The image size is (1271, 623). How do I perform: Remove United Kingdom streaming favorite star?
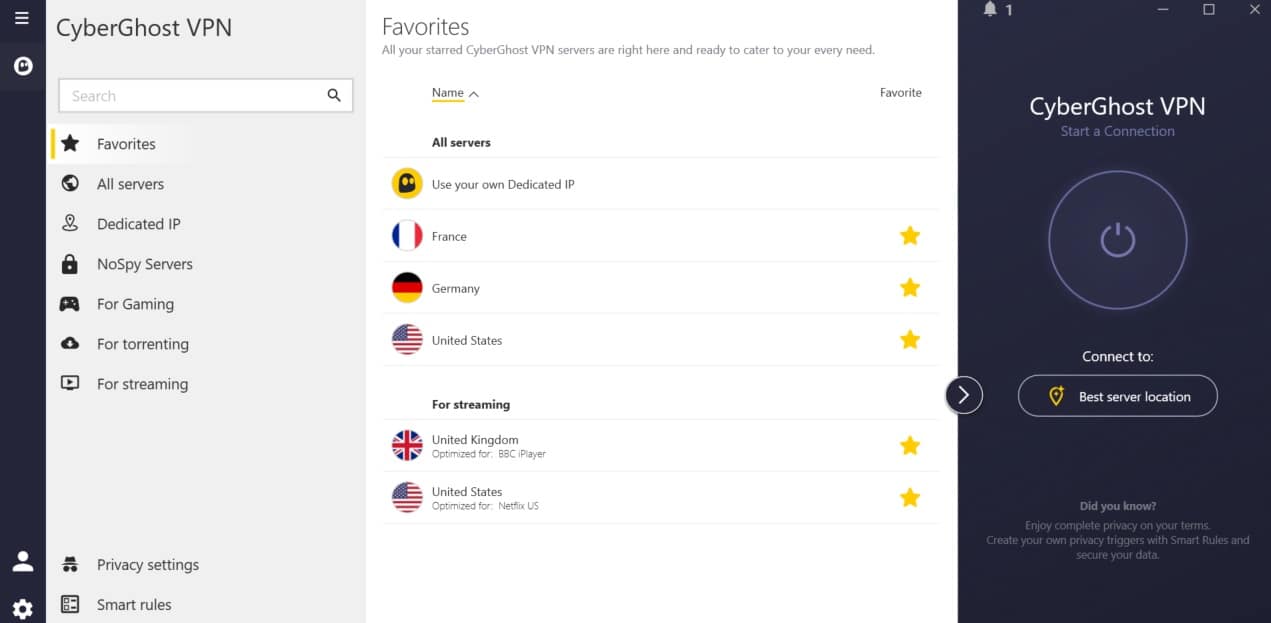coord(909,445)
